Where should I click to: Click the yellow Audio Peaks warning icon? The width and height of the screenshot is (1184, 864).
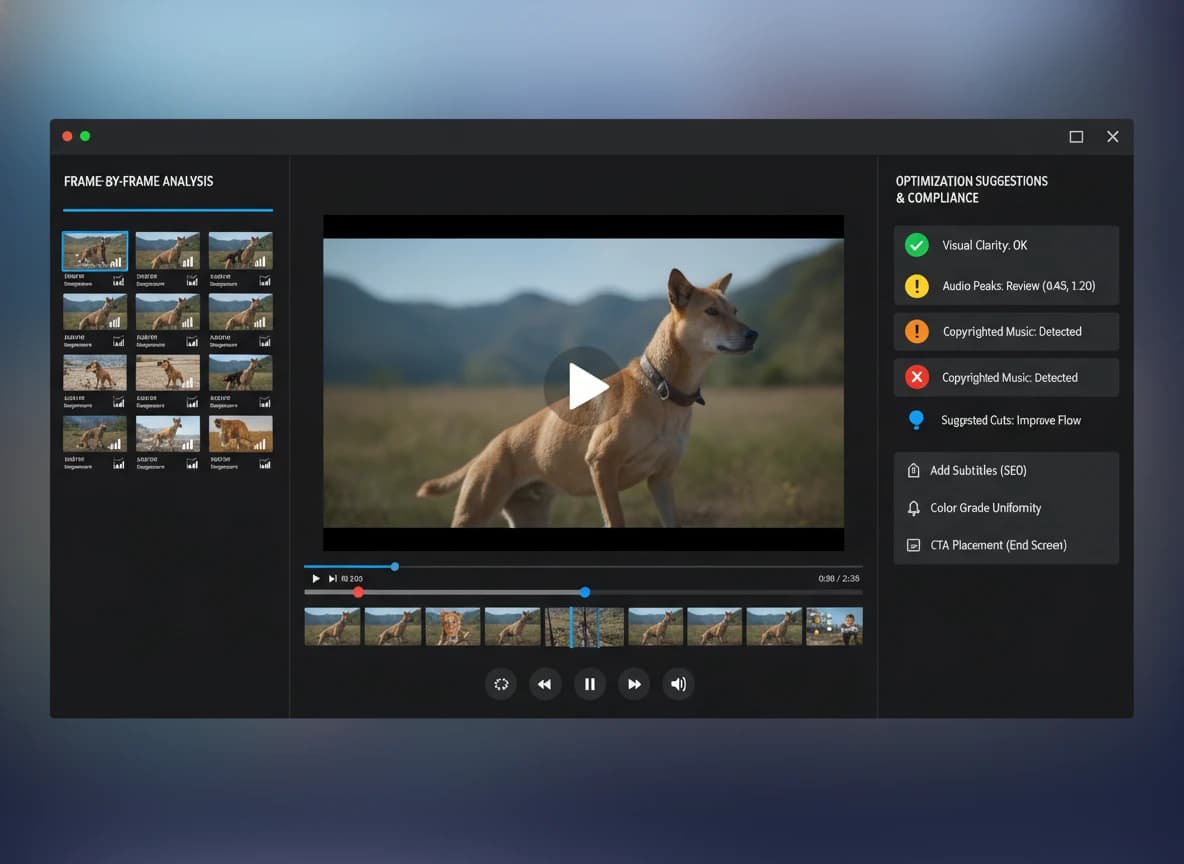tap(918, 286)
